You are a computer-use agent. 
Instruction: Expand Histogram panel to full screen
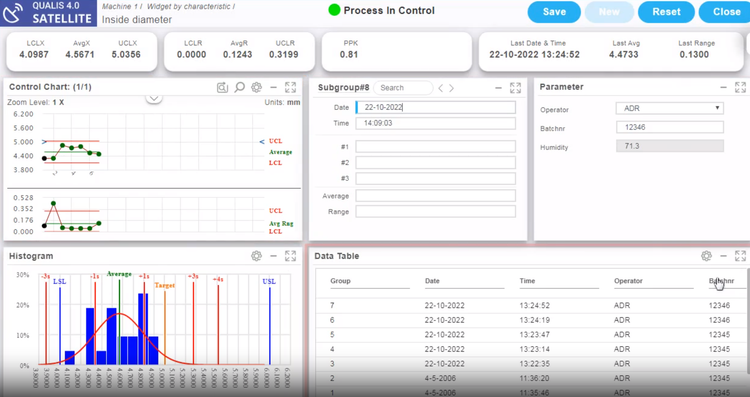[290, 256]
